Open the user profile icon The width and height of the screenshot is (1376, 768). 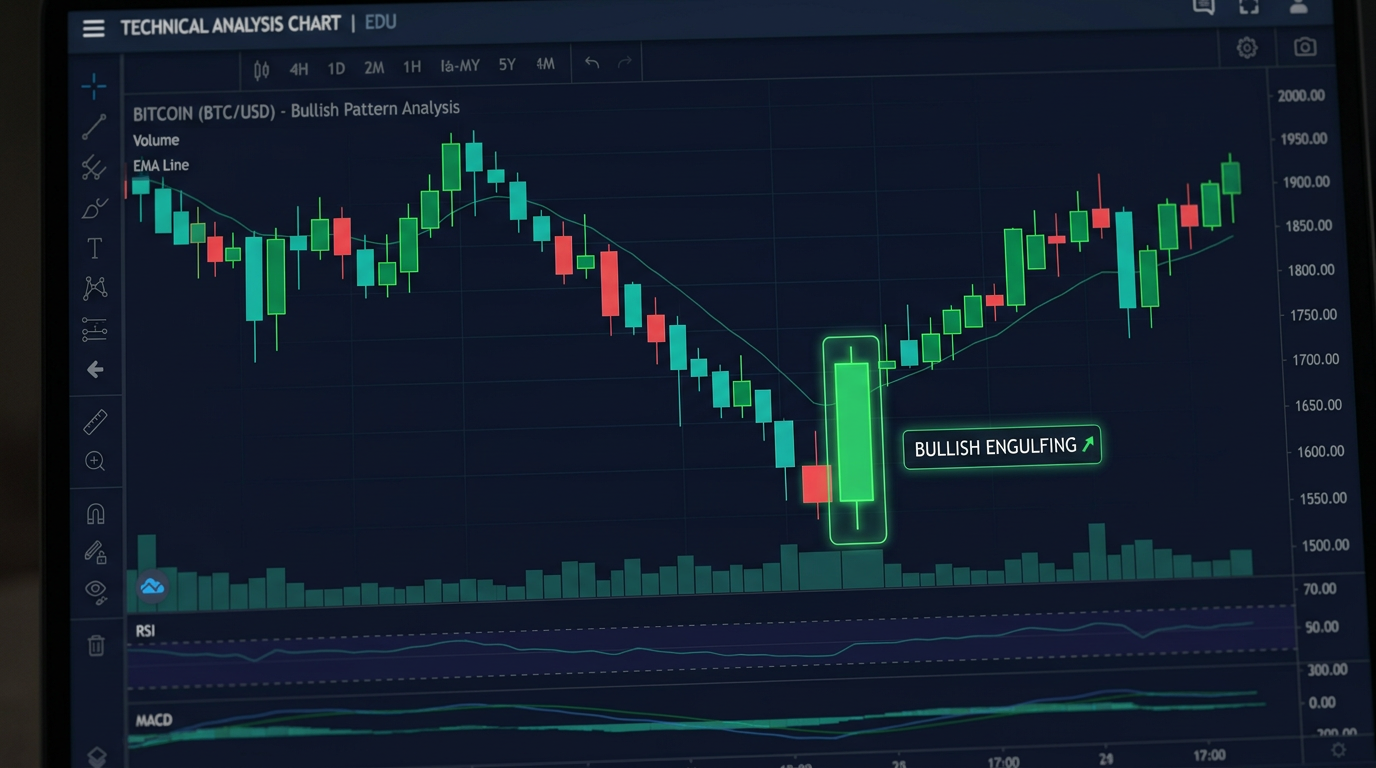(x=1299, y=6)
